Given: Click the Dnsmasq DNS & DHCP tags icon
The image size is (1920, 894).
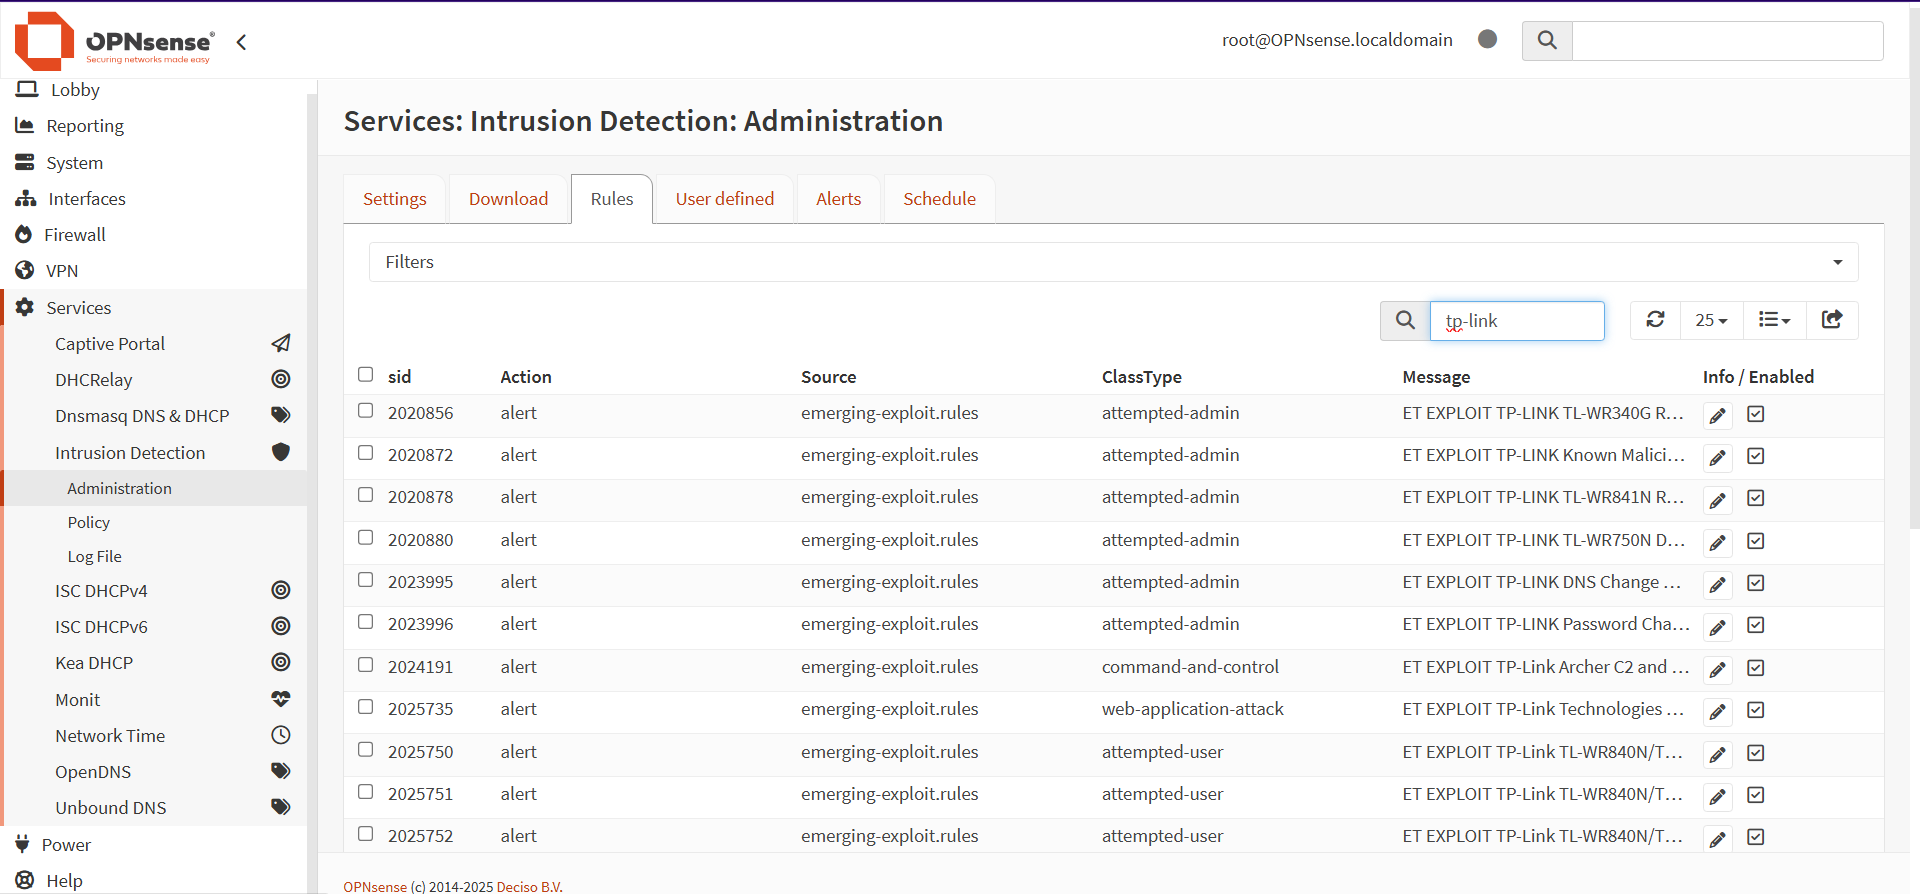Looking at the screenshot, I should (281, 415).
